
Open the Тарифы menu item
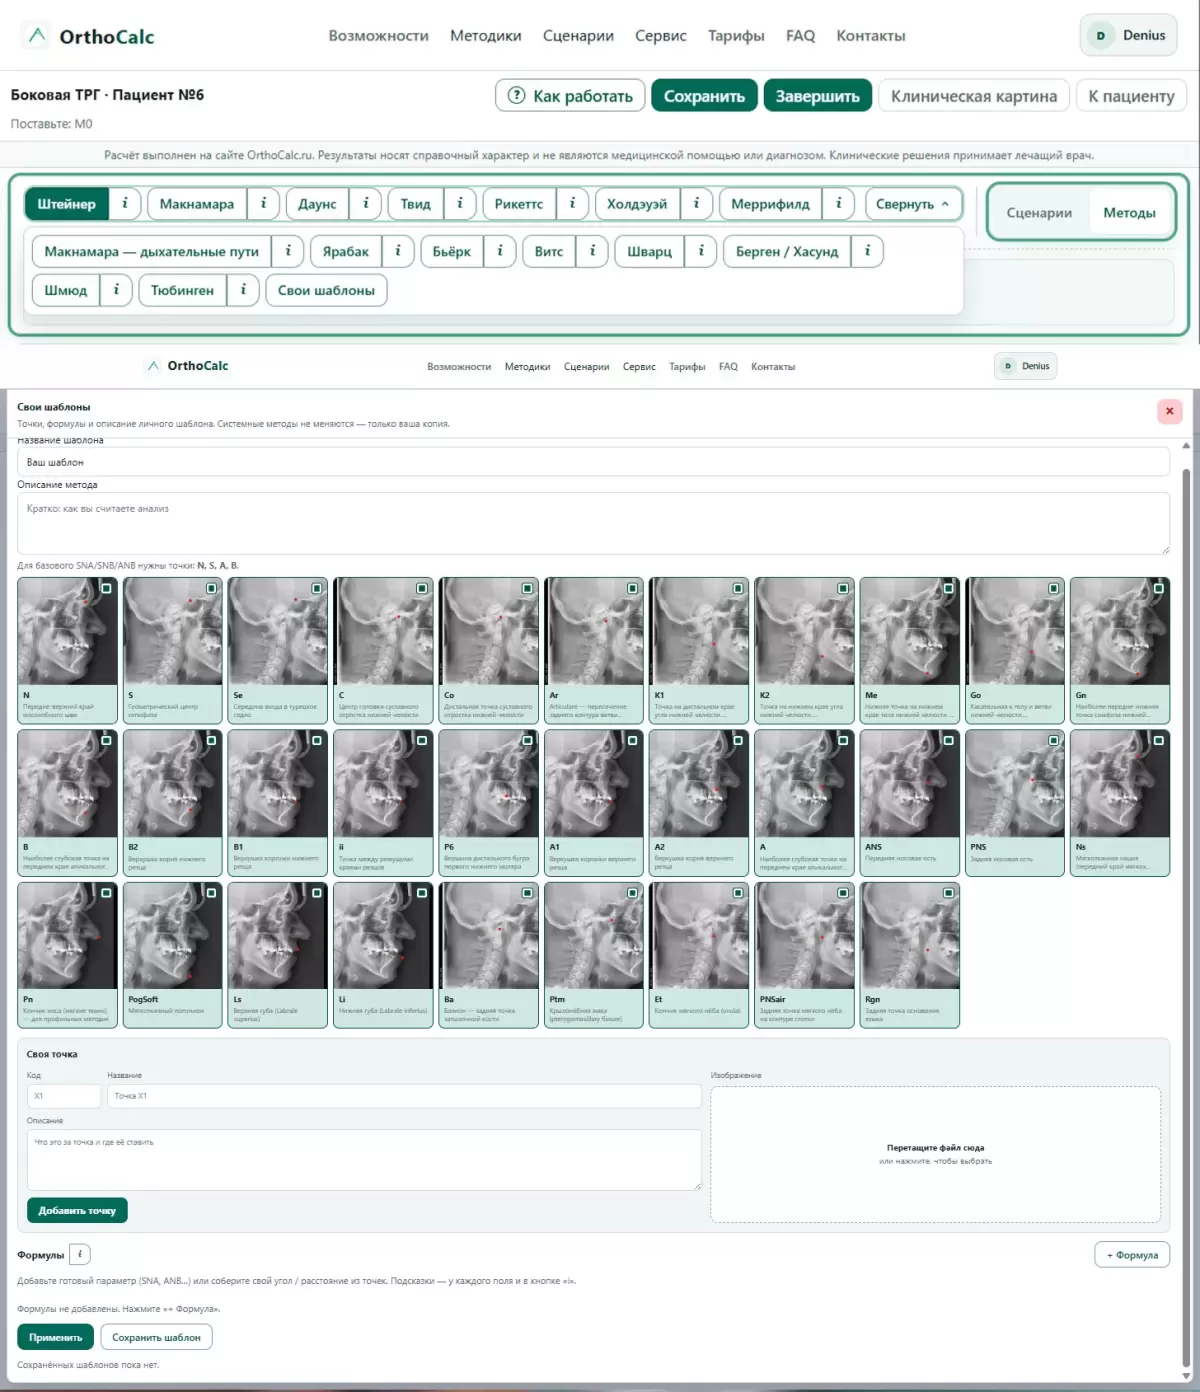click(736, 36)
